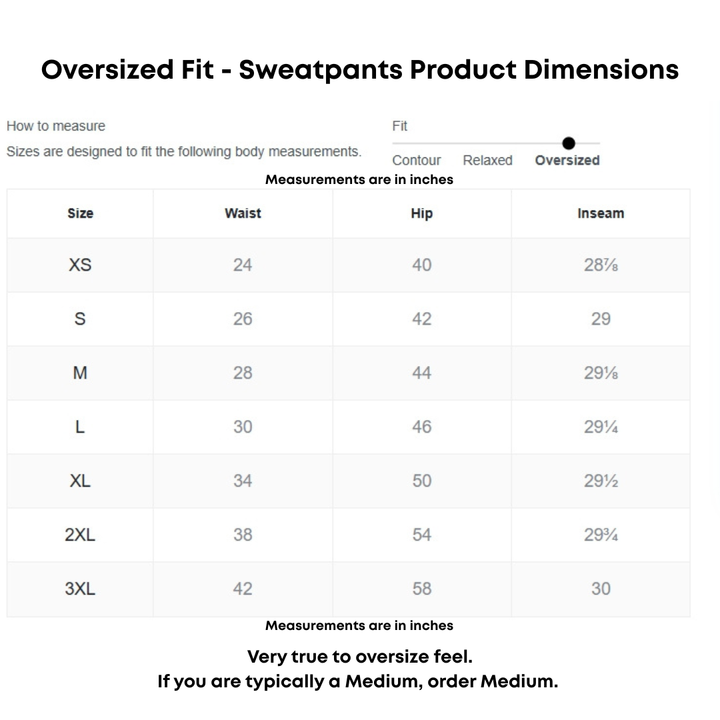The image size is (720, 720).
Task: Click the inseam value 29½
Action: tap(600, 481)
